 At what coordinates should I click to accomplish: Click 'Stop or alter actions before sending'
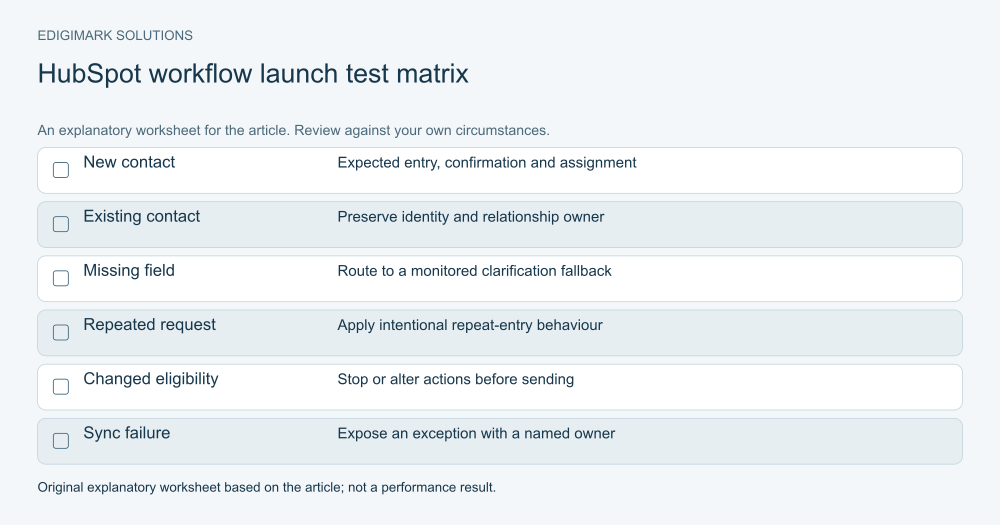coord(455,380)
